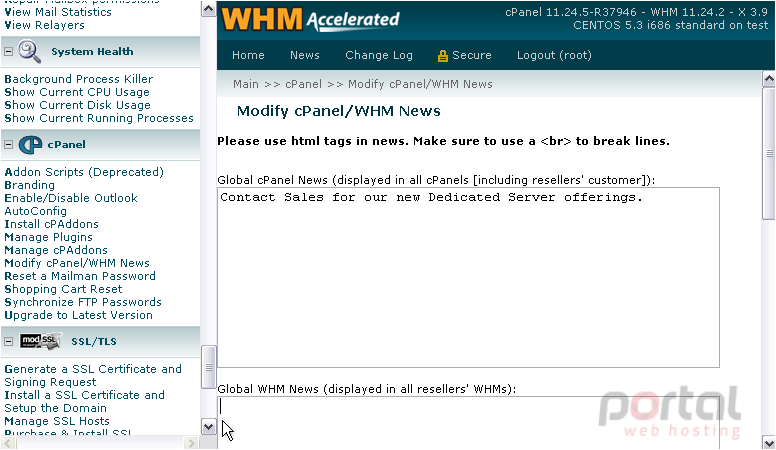Click the padlock icon next to Secure
Viewport: 776px width, 450px height.
442,56
